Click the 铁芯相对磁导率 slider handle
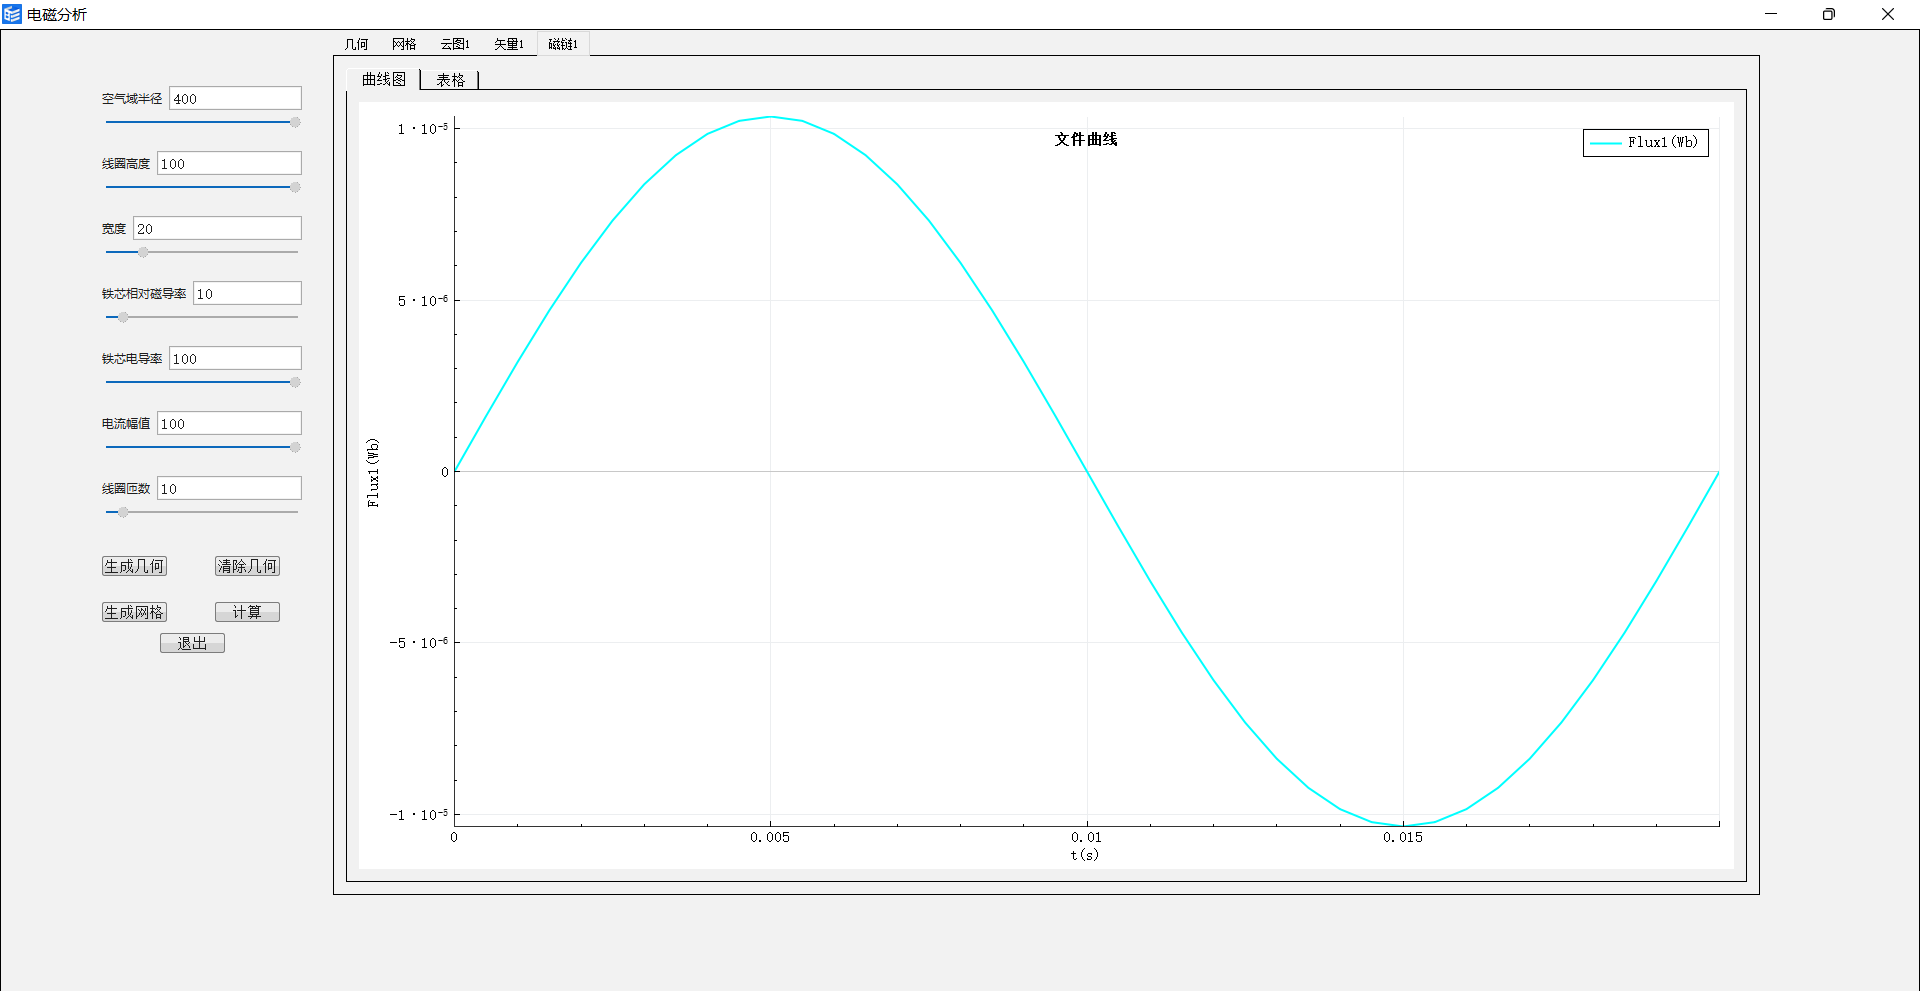Viewport: 1920px width, 991px height. click(x=123, y=317)
